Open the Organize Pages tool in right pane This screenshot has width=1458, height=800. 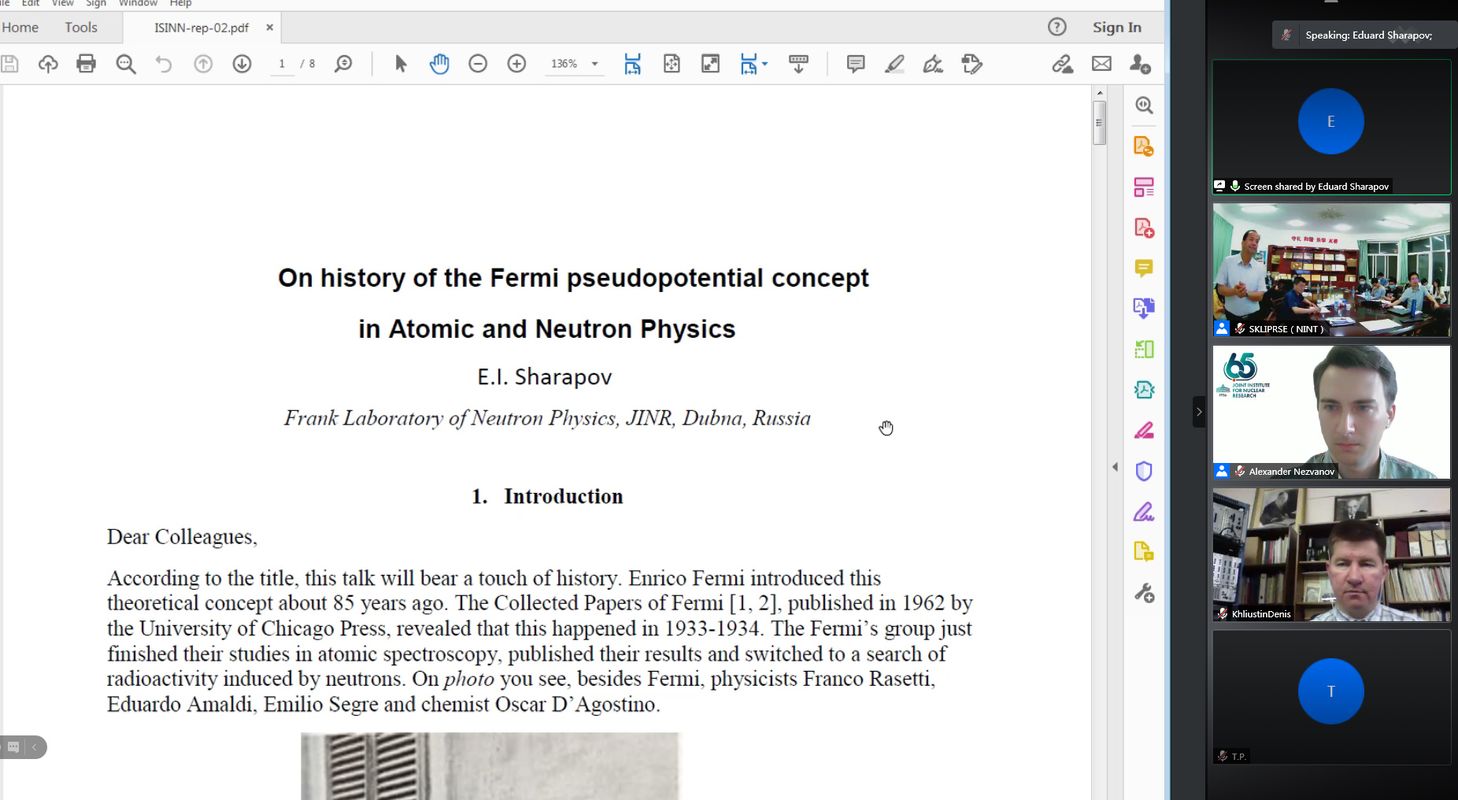(x=1144, y=187)
